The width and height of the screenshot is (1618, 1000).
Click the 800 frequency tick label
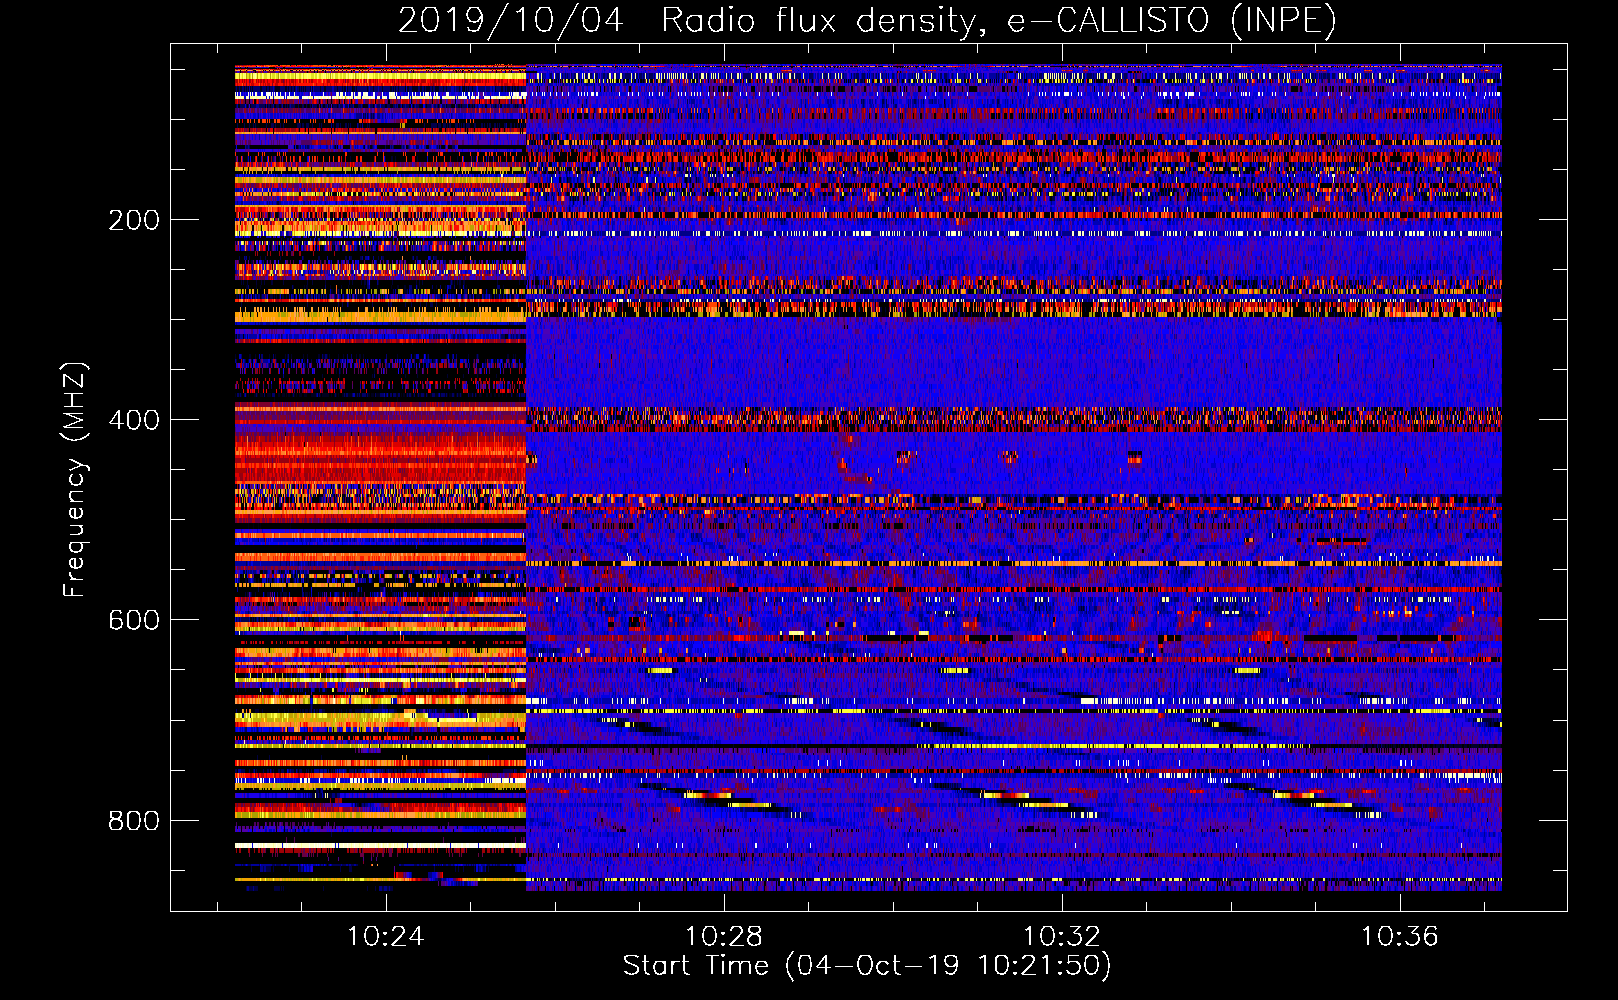point(134,821)
